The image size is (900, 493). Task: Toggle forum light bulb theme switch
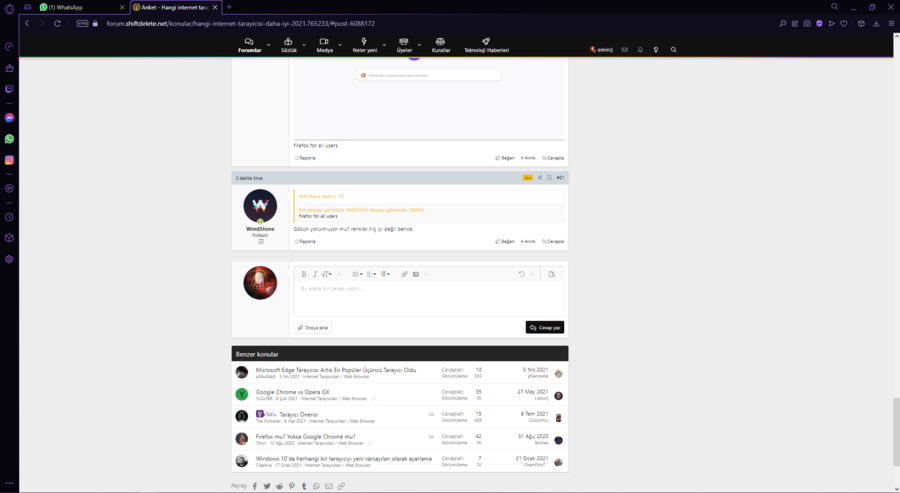pyautogui.click(x=656, y=50)
